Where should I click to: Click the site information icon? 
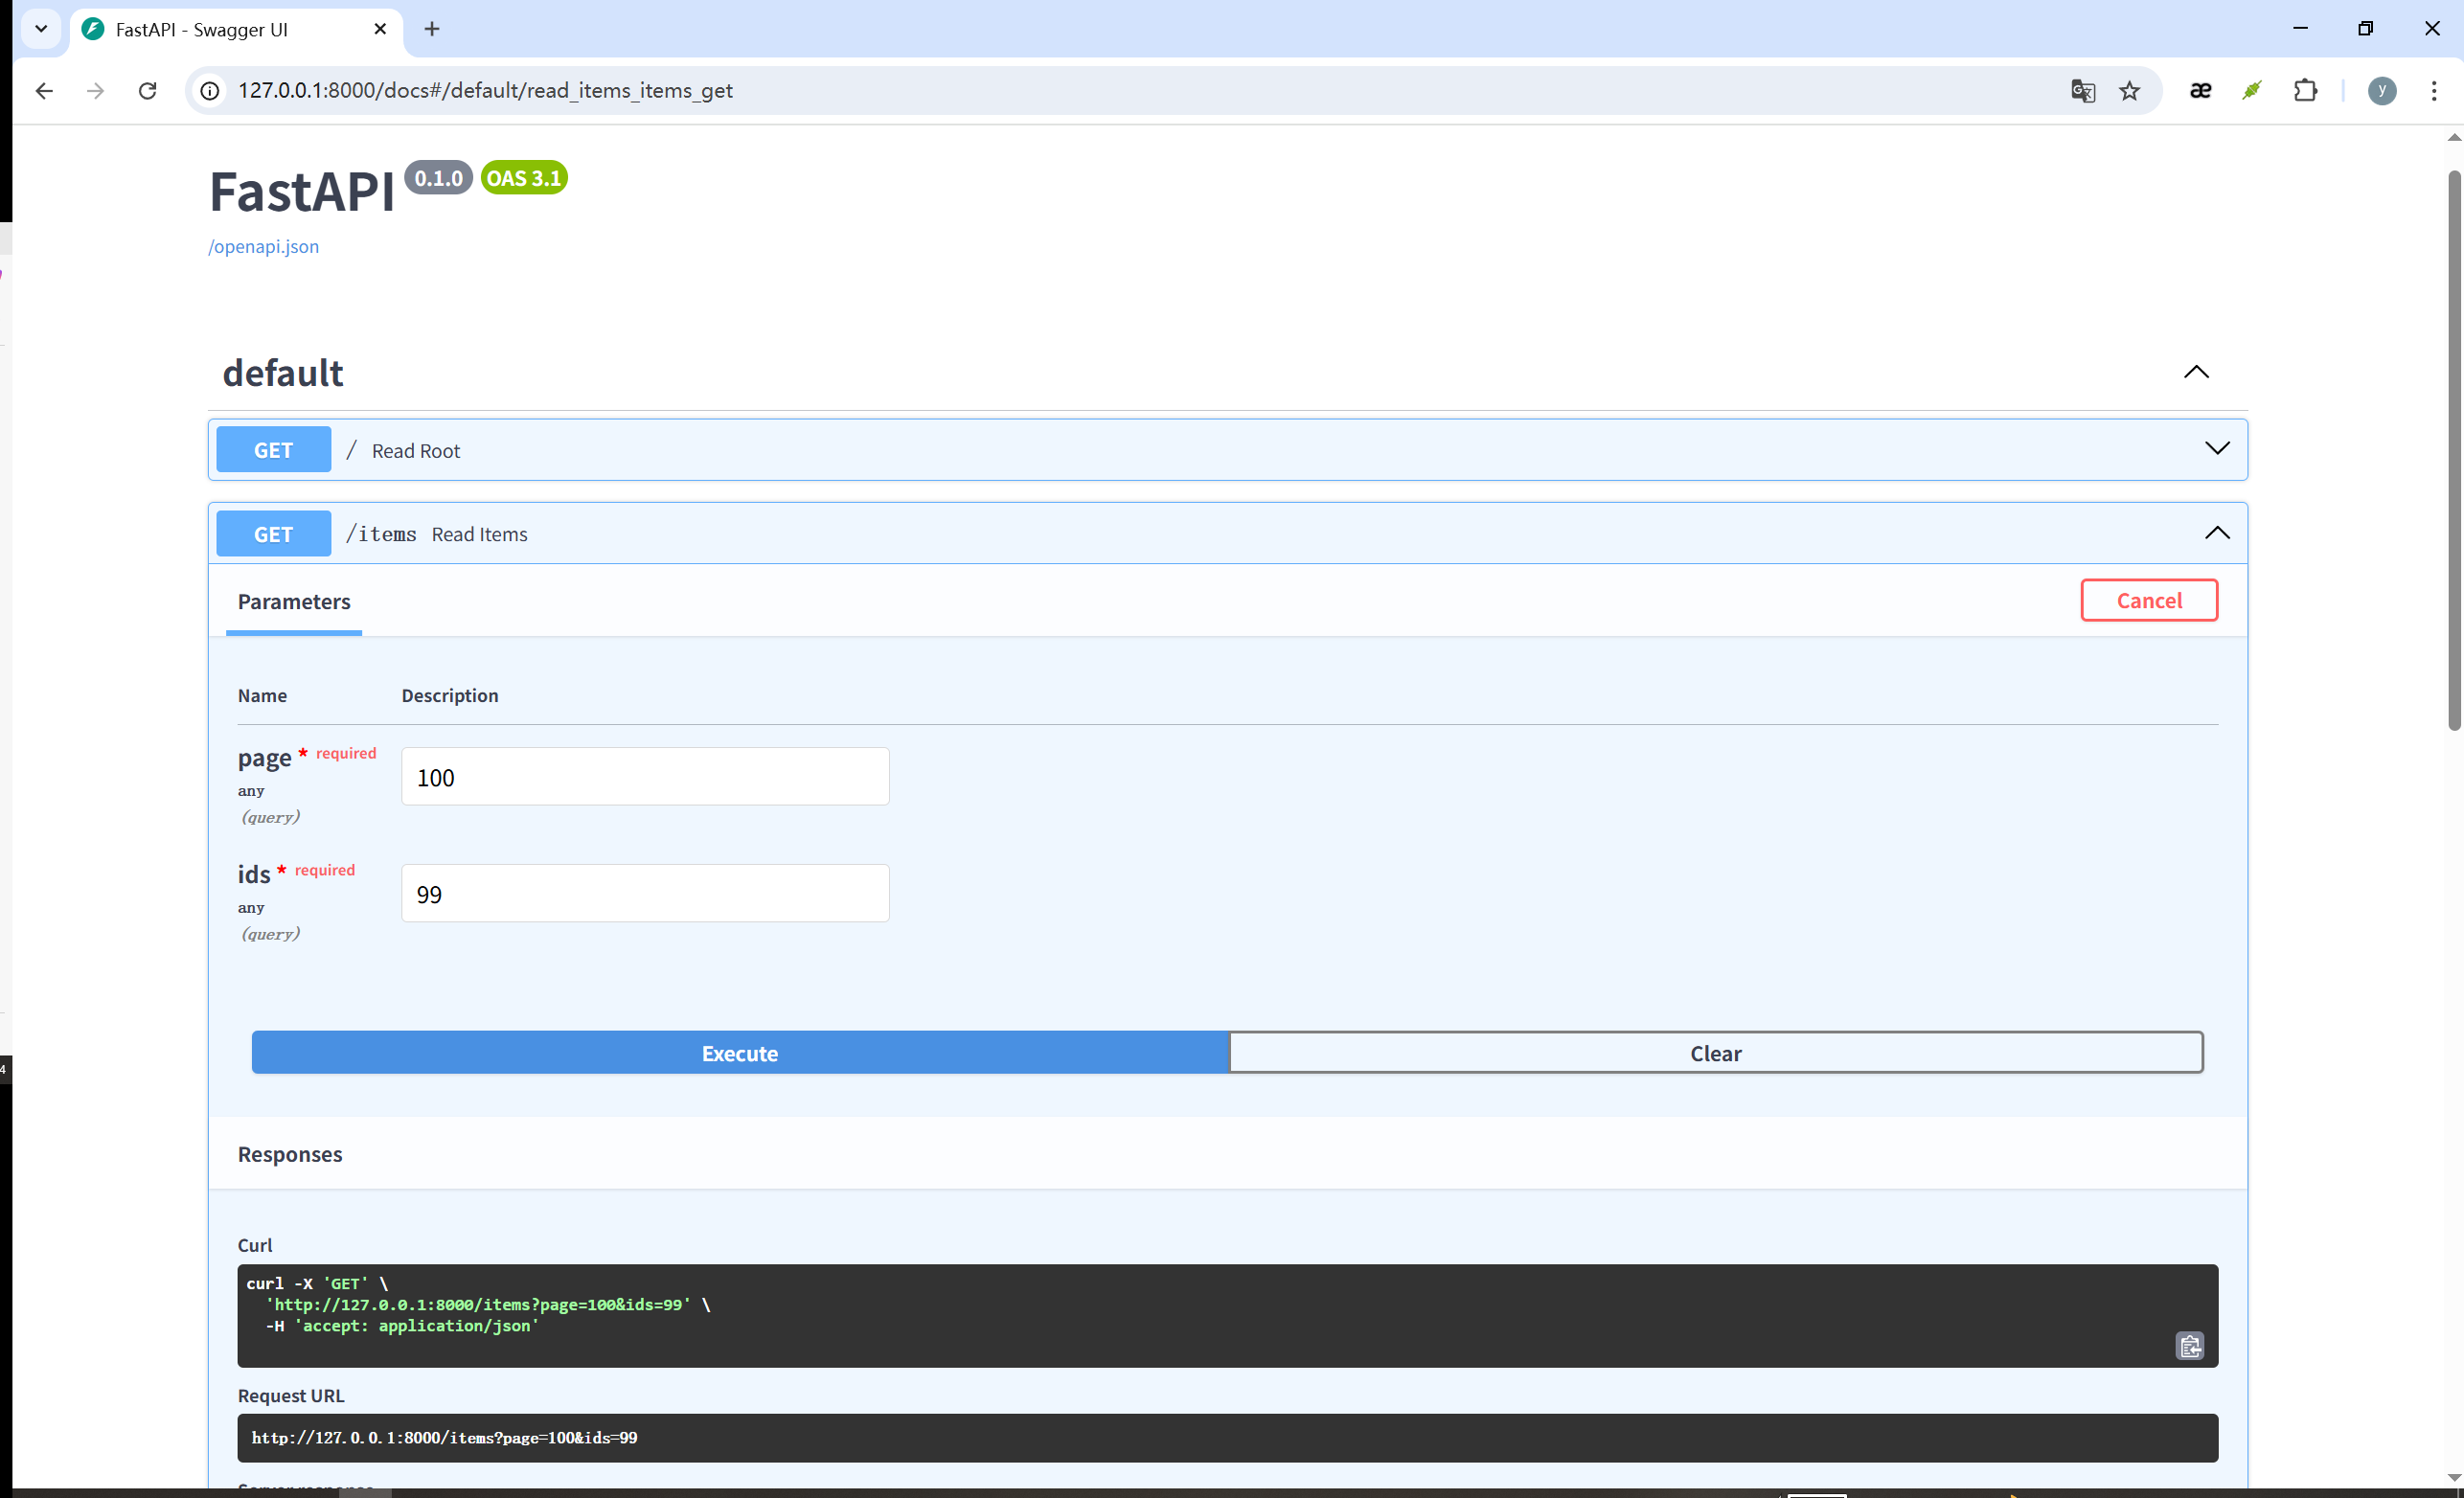(210, 91)
